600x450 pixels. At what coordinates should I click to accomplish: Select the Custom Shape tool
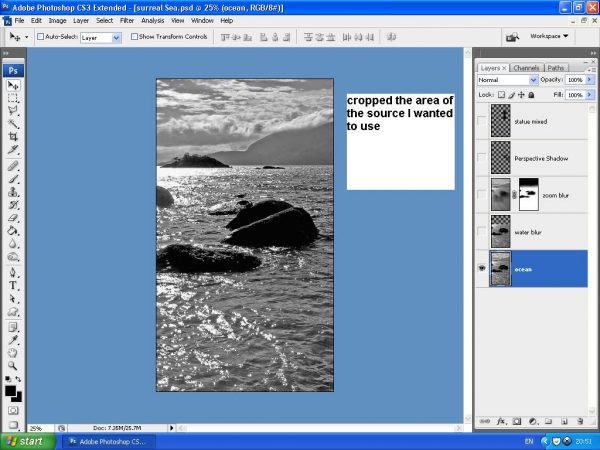coord(13,311)
